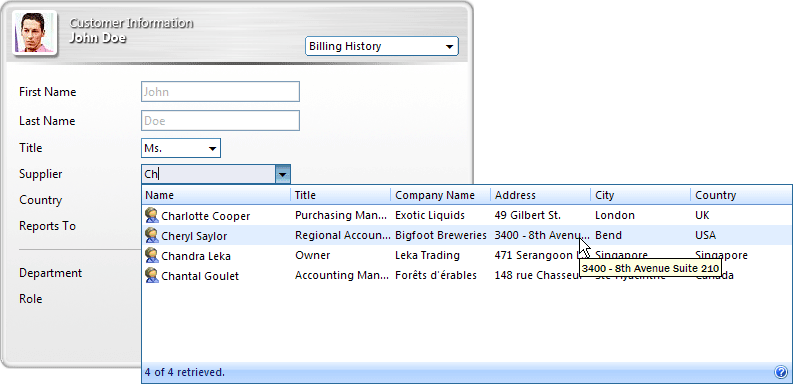
Task: Click the user icon beside Chandra Leka
Action: pyautogui.click(x=152, y=255)
